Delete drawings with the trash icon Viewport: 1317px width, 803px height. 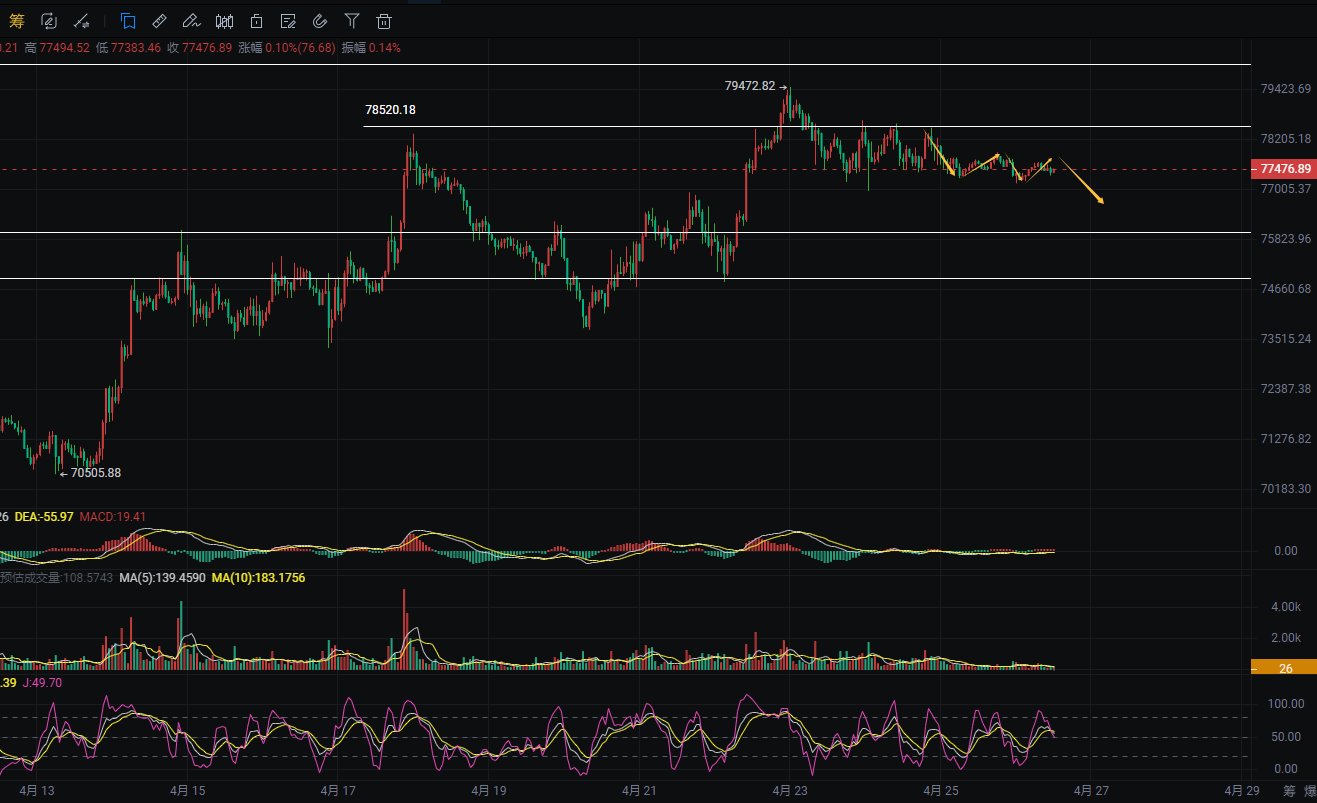[384, 20]
